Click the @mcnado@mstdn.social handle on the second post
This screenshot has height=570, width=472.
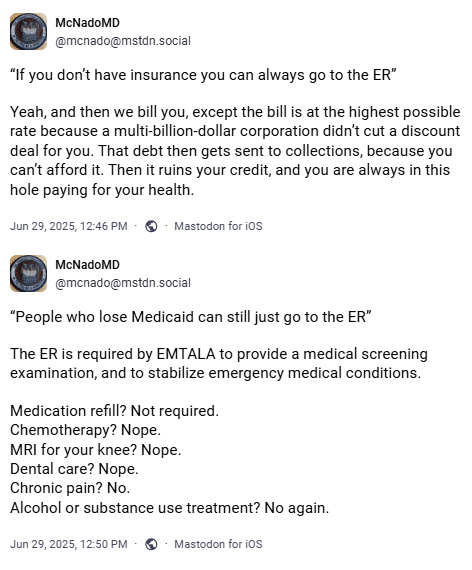pos(123,283)
